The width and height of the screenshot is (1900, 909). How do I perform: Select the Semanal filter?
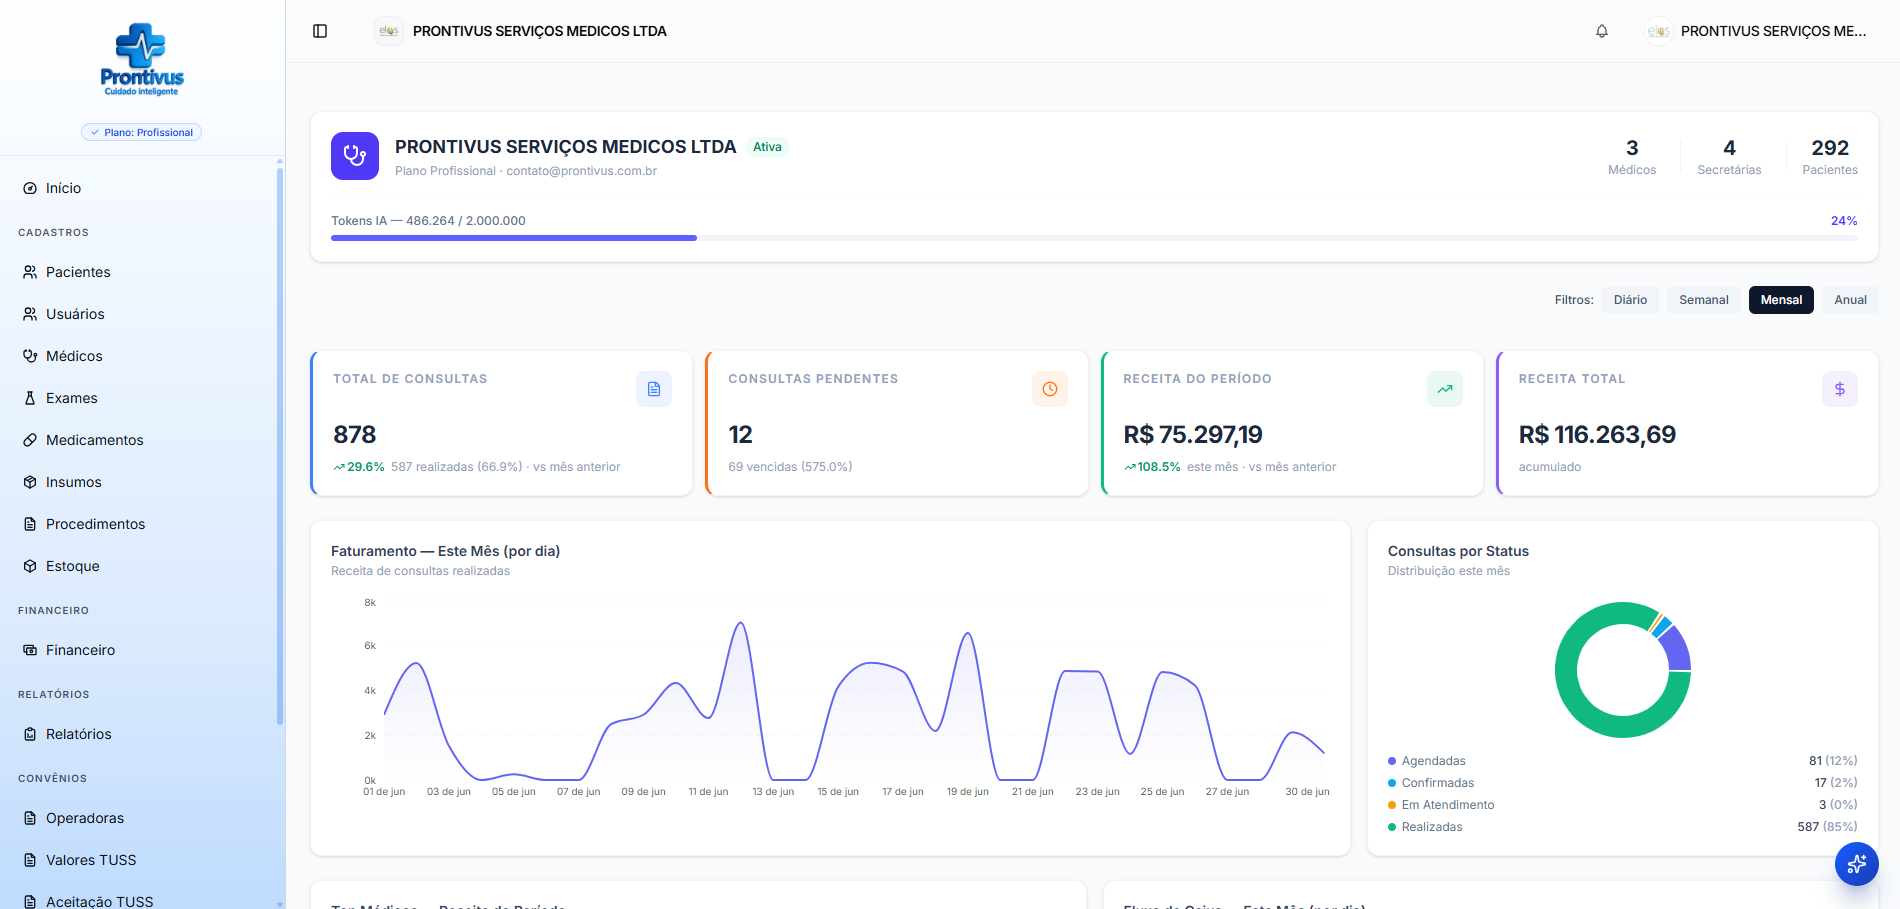pyautogui.click(x=1704, y=300)
